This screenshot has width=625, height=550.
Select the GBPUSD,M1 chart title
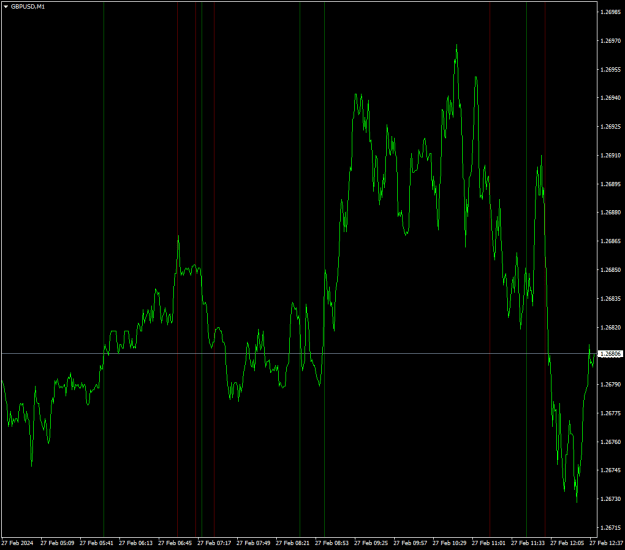click(28, 7)
